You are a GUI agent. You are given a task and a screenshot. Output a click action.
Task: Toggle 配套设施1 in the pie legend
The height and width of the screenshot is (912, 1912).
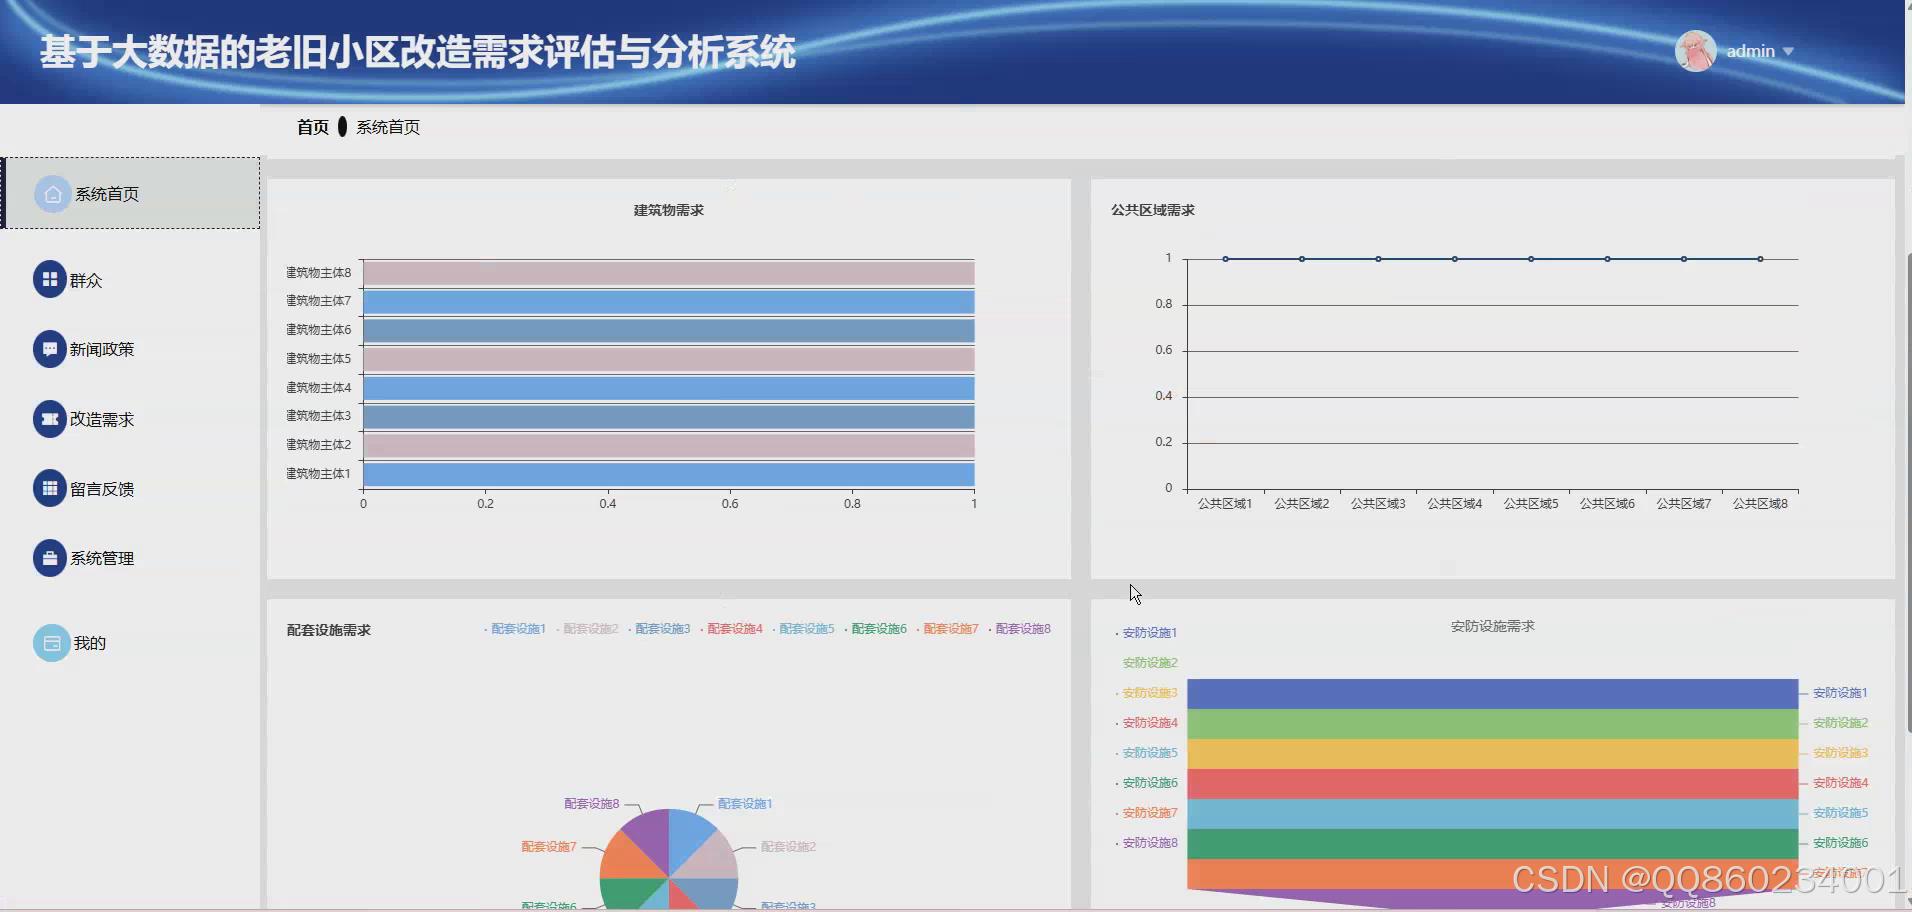click(x=515, y=629)
